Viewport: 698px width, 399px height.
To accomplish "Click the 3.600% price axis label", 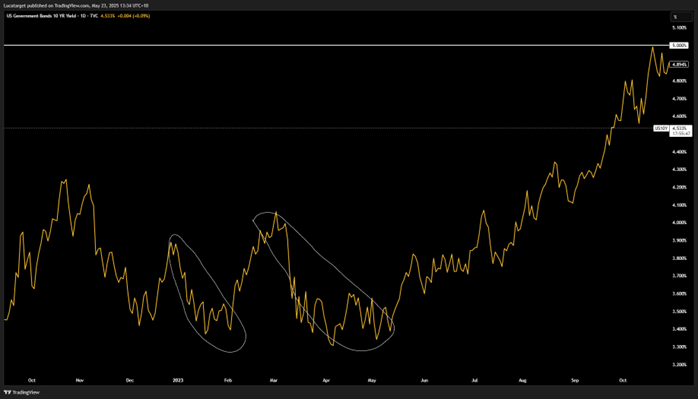I will pyautogui.click(x=679, y=293).
